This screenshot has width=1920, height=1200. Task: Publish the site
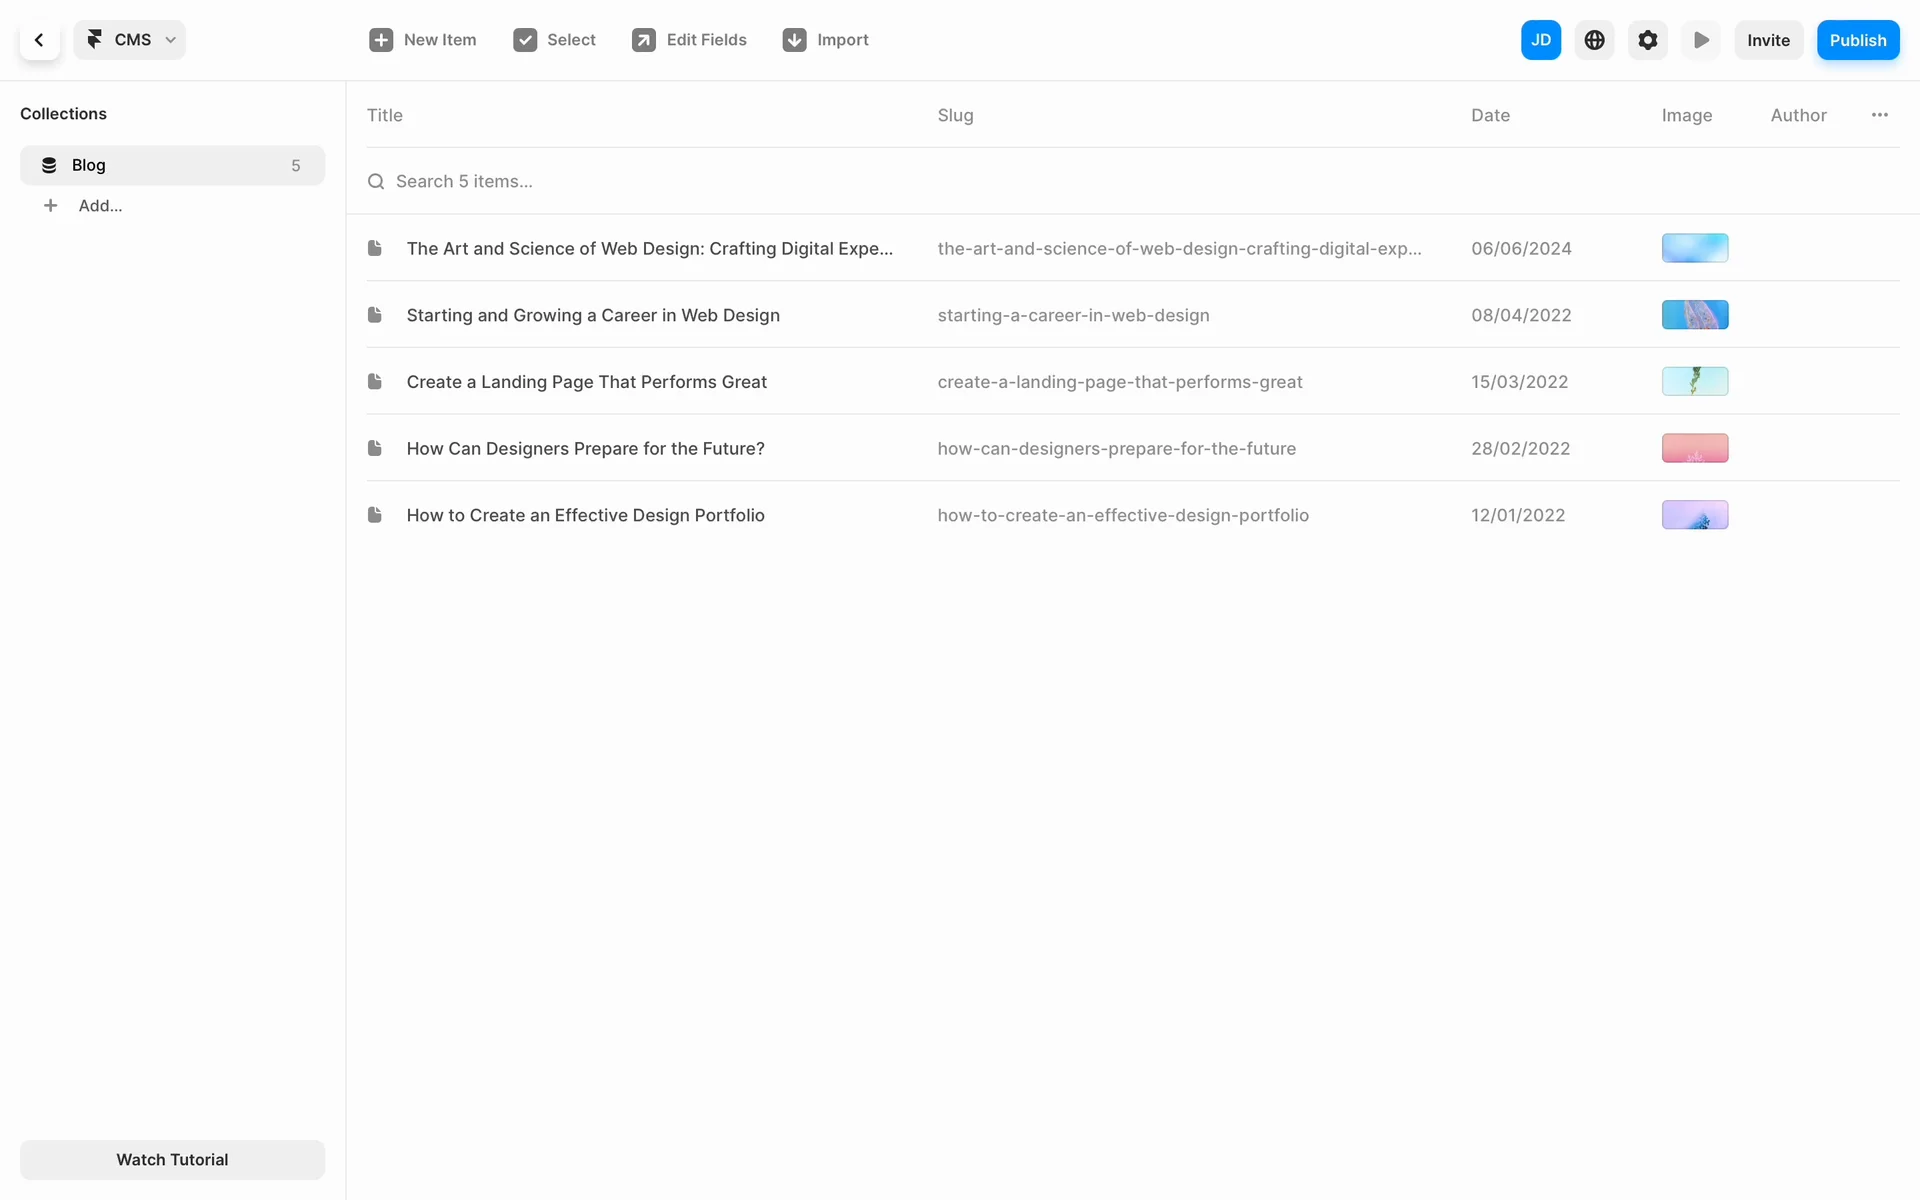coord(1857,40)
